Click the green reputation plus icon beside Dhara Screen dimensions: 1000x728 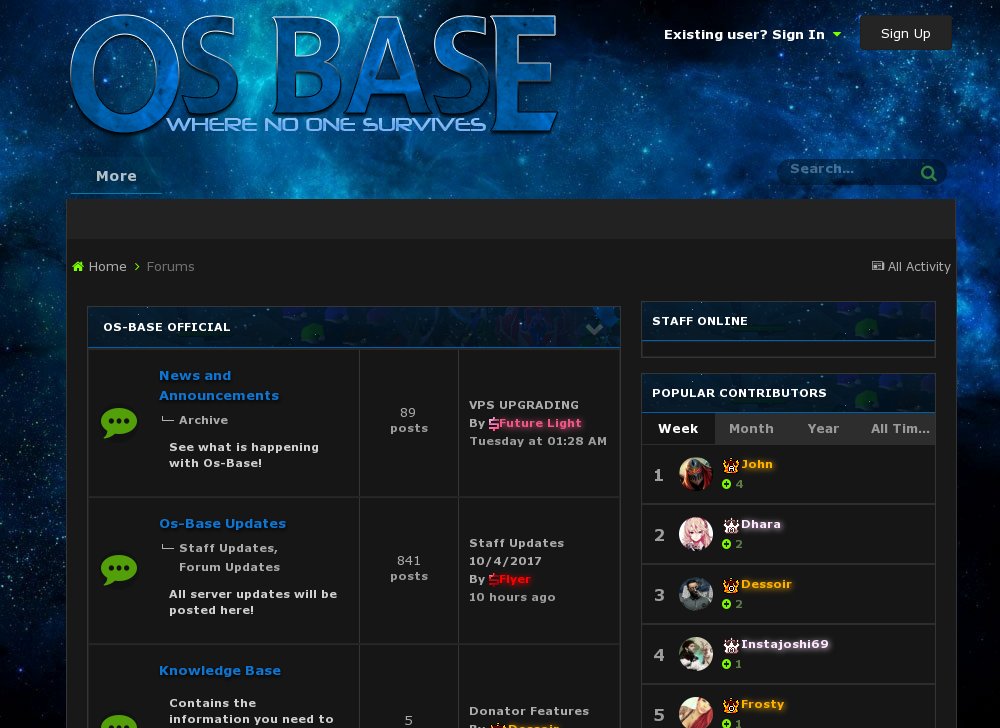click(727, 544)
